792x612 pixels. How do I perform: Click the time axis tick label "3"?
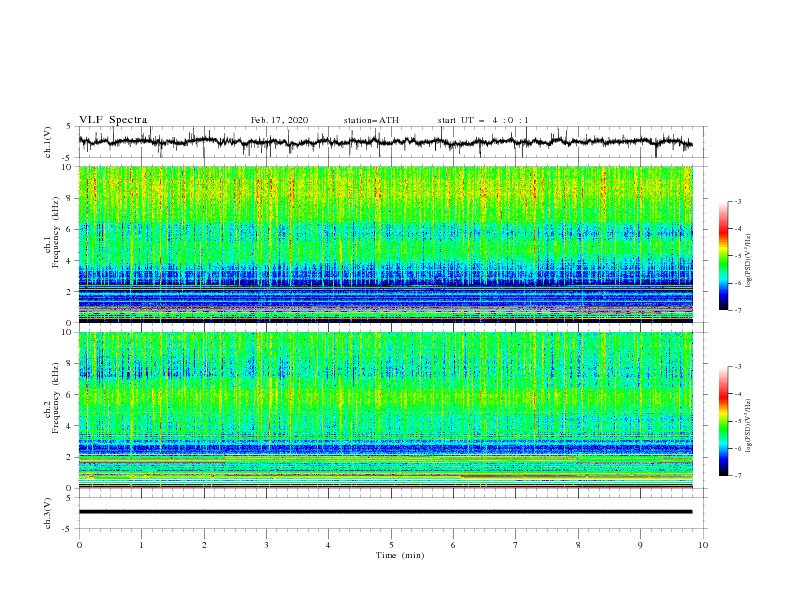tap(266, 545)
